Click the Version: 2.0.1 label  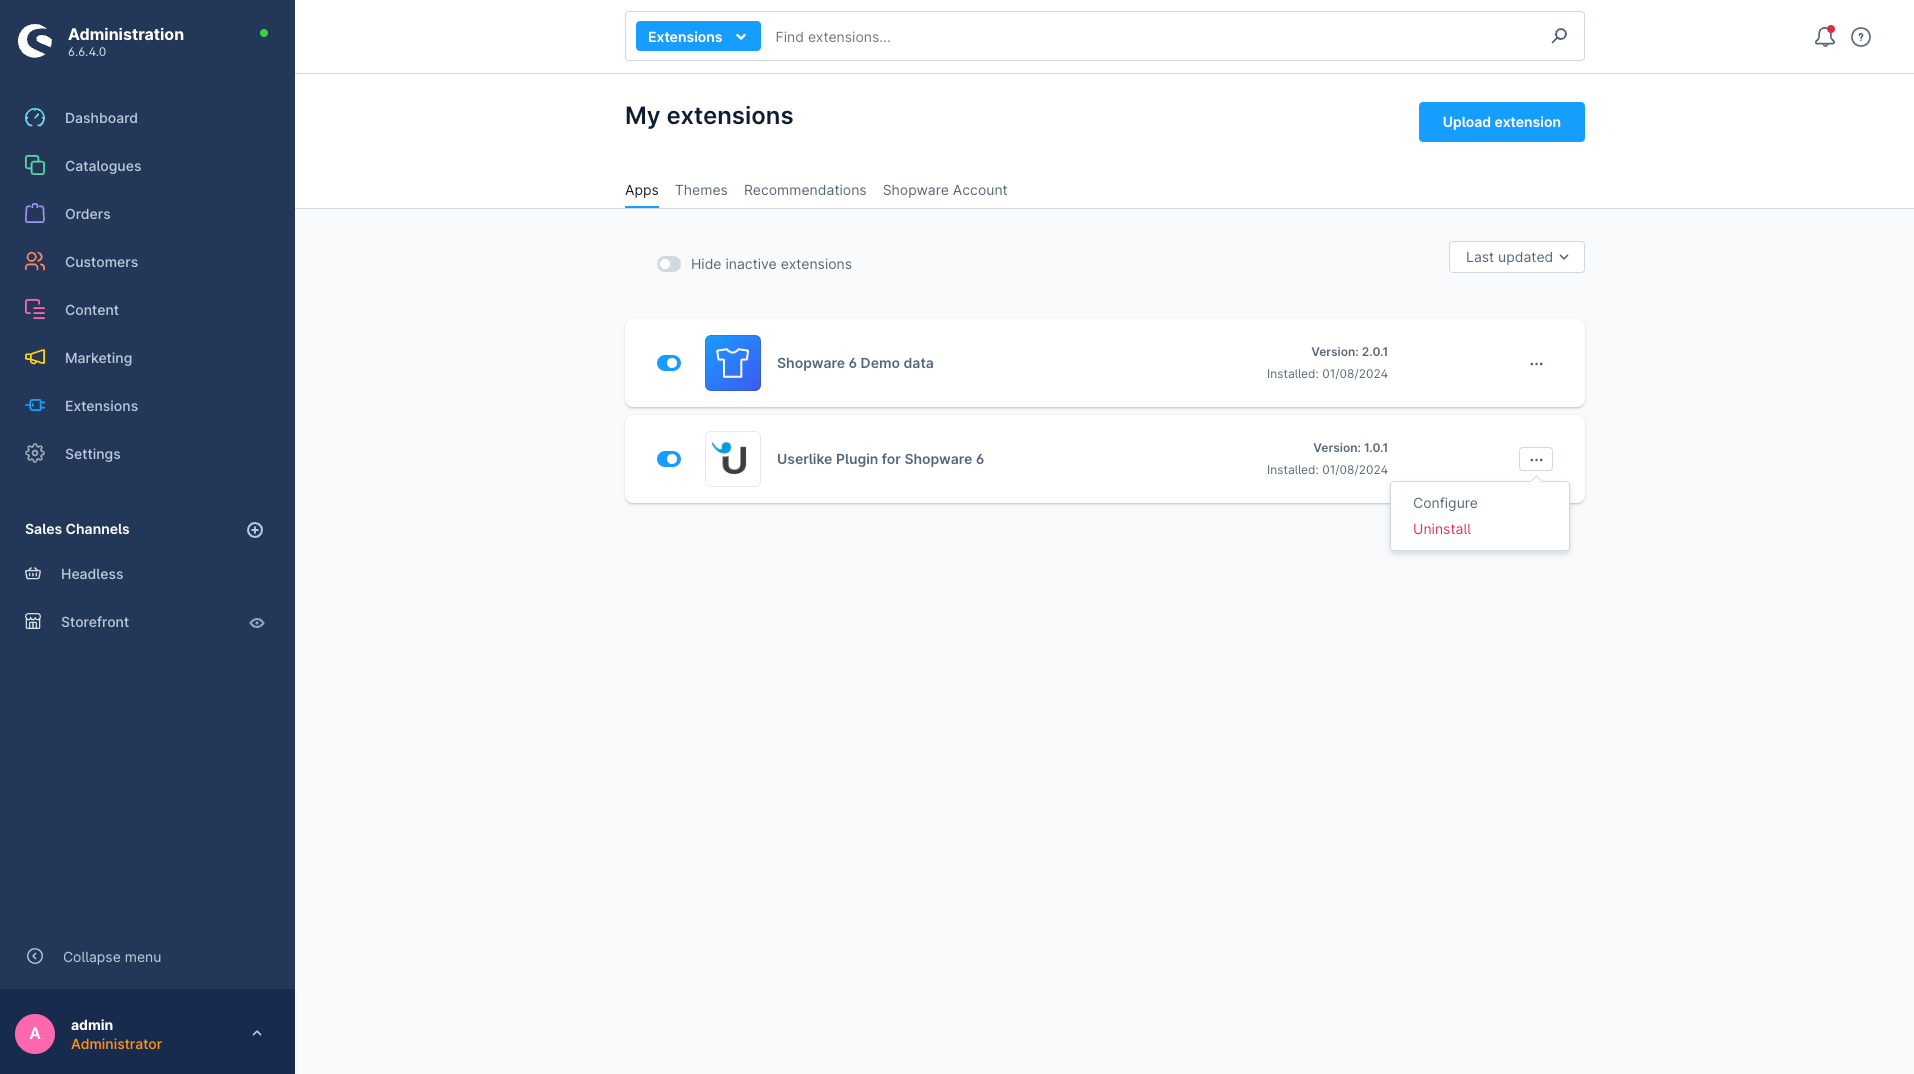[1349, 352]
